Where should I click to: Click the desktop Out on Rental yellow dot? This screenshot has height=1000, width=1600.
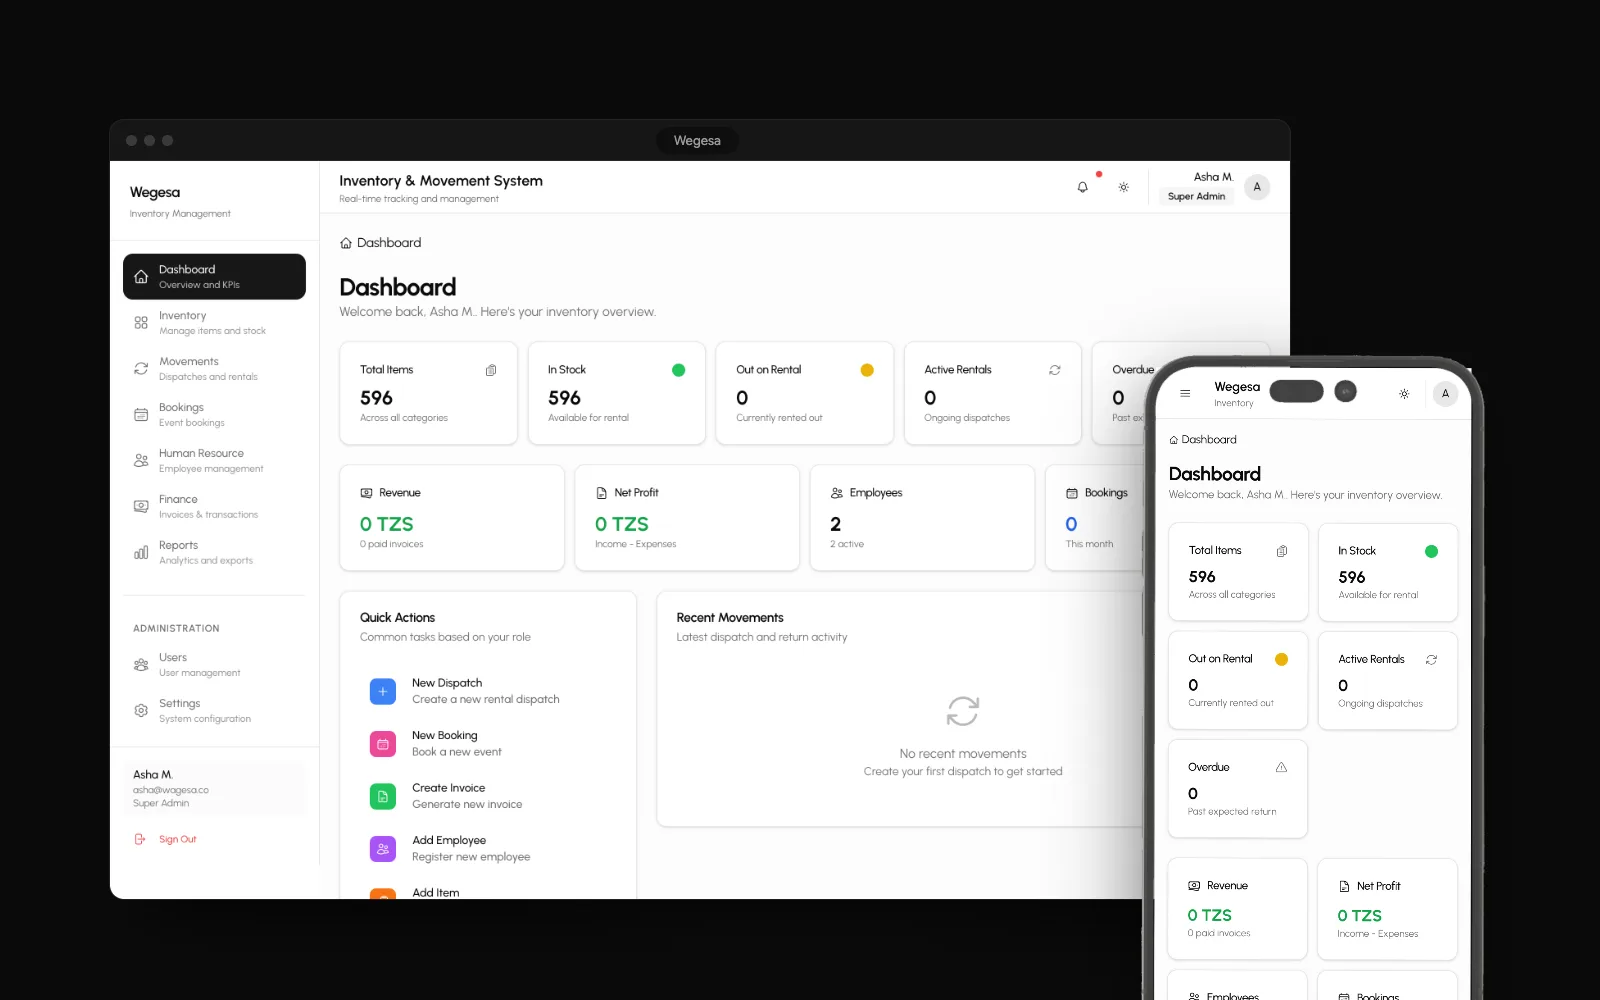(x=867, y=370)
